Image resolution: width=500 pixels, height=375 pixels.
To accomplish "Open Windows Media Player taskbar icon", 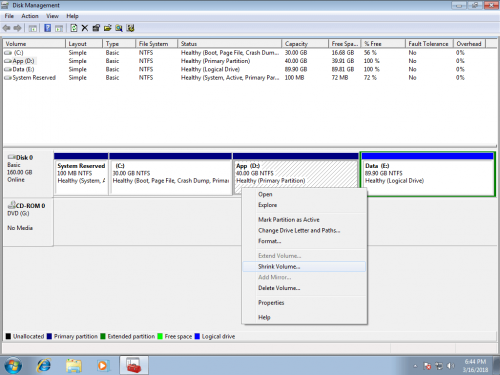I will coord(103,365).
